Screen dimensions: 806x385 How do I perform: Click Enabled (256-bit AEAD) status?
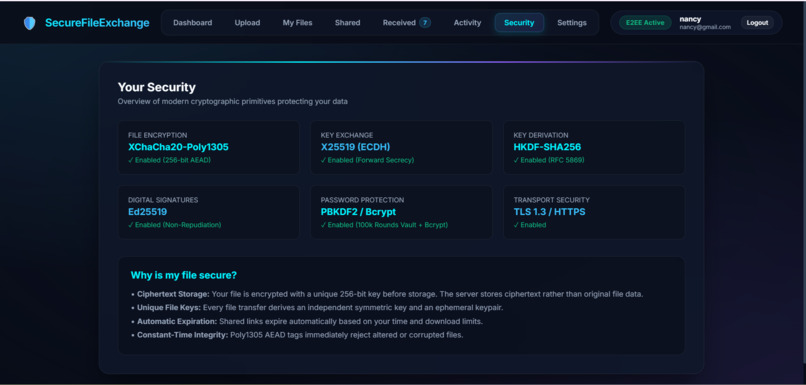170,160
